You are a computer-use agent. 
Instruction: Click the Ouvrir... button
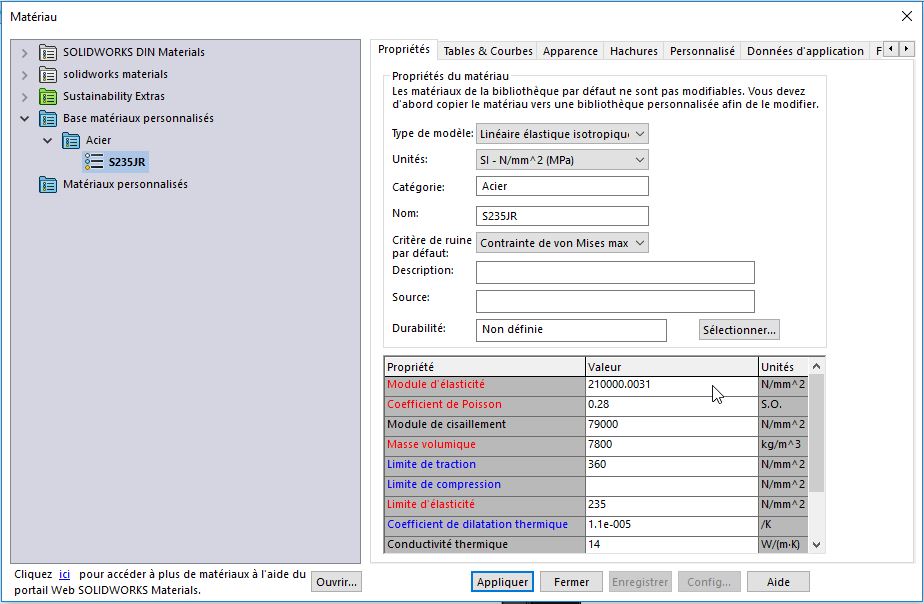(336, 582)
